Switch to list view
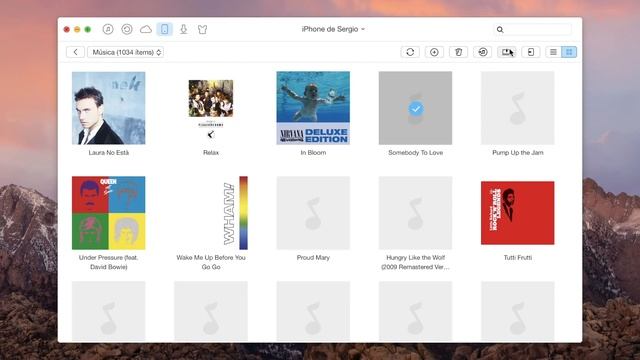Screen dimensions: 640x360 point(553,52)
